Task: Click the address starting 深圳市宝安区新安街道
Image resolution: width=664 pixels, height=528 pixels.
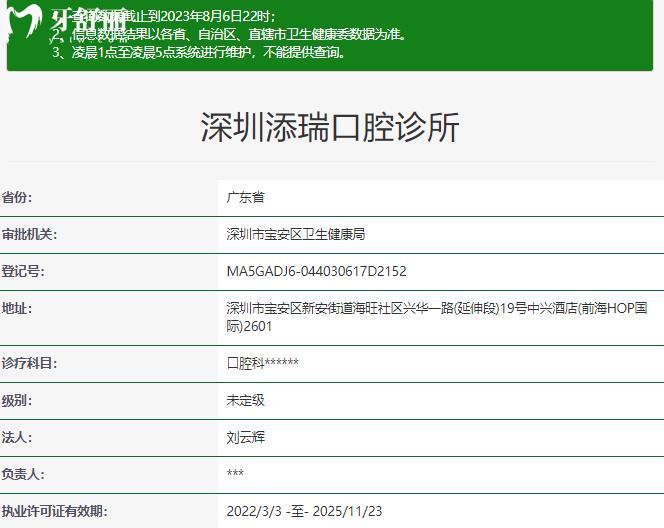Action: (x=437, y=317)
